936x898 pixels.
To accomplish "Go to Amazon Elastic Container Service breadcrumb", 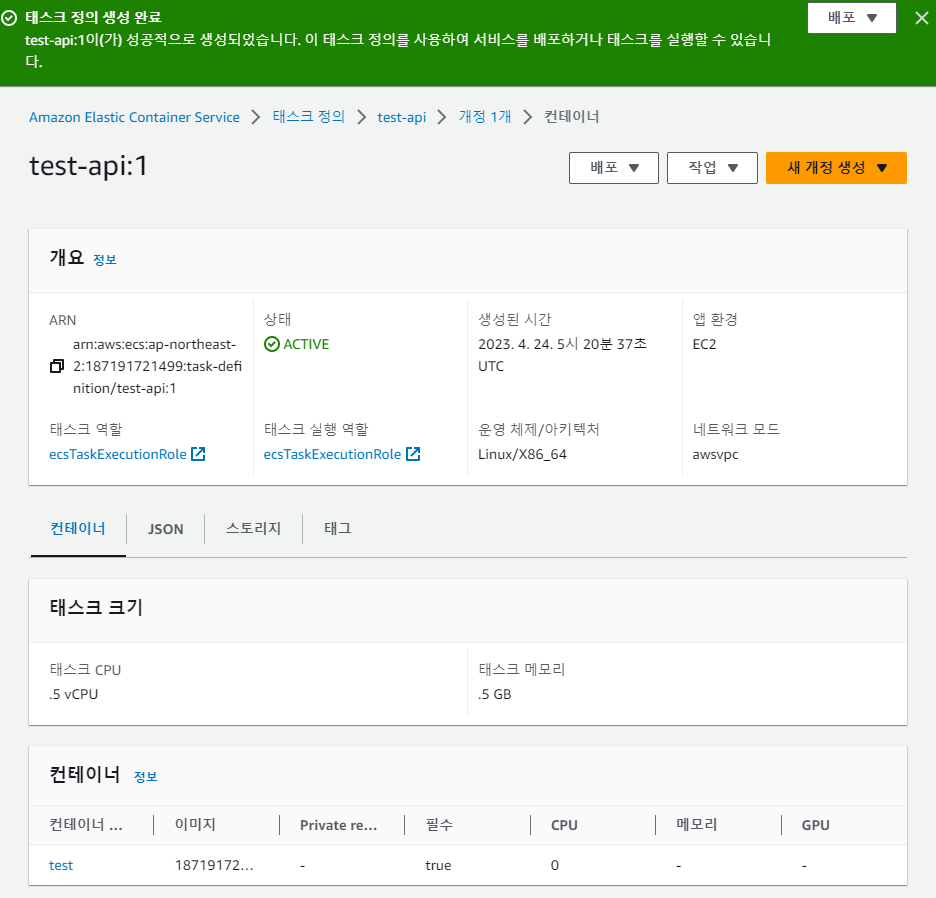I will [x=134, y=117].
